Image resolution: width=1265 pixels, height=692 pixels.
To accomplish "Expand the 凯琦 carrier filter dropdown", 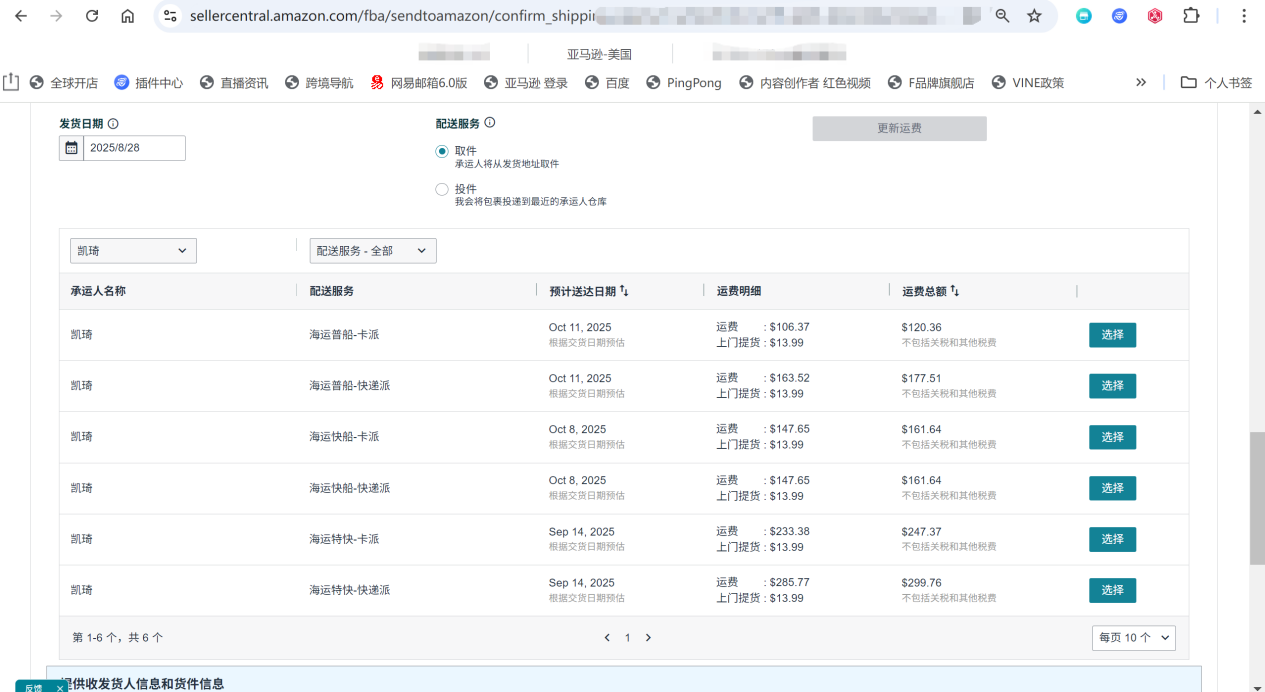I will pyautogui.click(x=133, y=251).
